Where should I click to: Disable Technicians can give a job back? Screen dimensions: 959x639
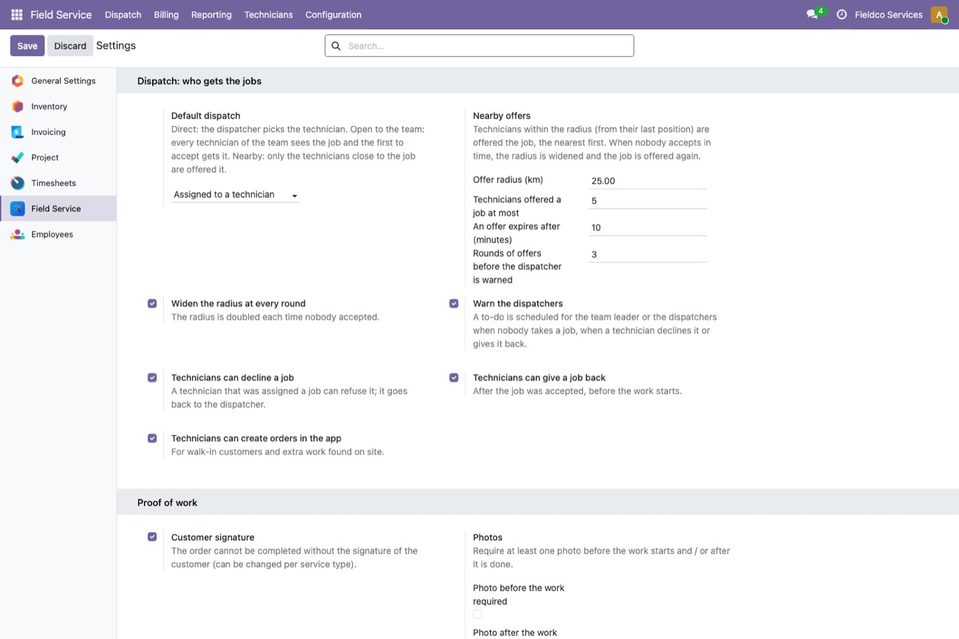(x=454, y=378)
